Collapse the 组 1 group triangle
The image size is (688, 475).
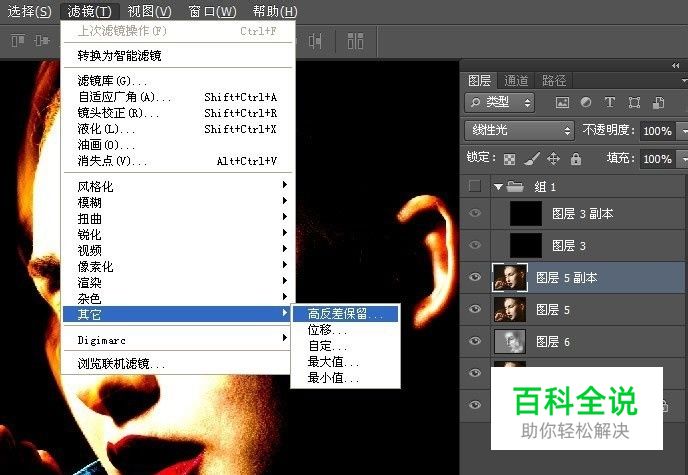click(x=498, y=187)
